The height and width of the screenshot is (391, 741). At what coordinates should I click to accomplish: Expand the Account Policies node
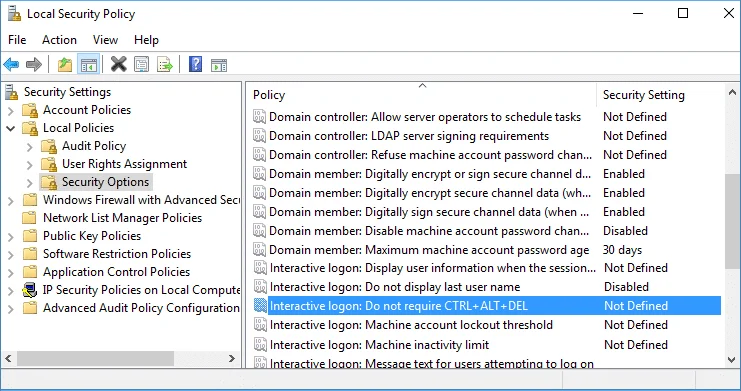(x=11, y=111)
